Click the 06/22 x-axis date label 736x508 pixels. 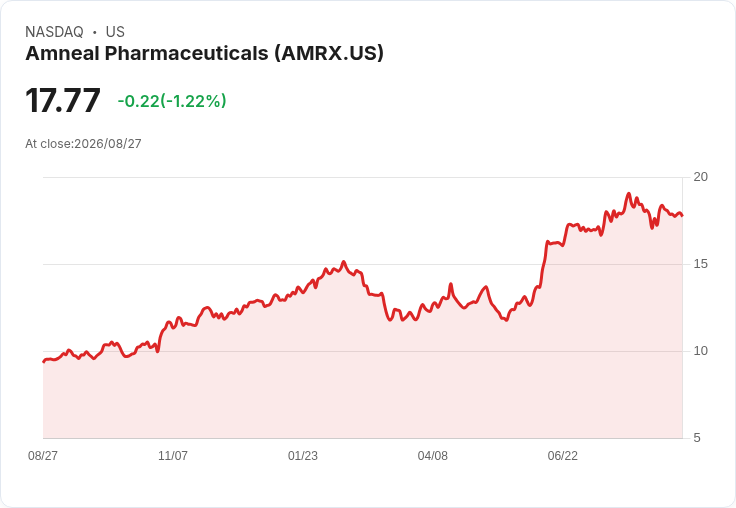pyautogui.click(x=563, y=455)
